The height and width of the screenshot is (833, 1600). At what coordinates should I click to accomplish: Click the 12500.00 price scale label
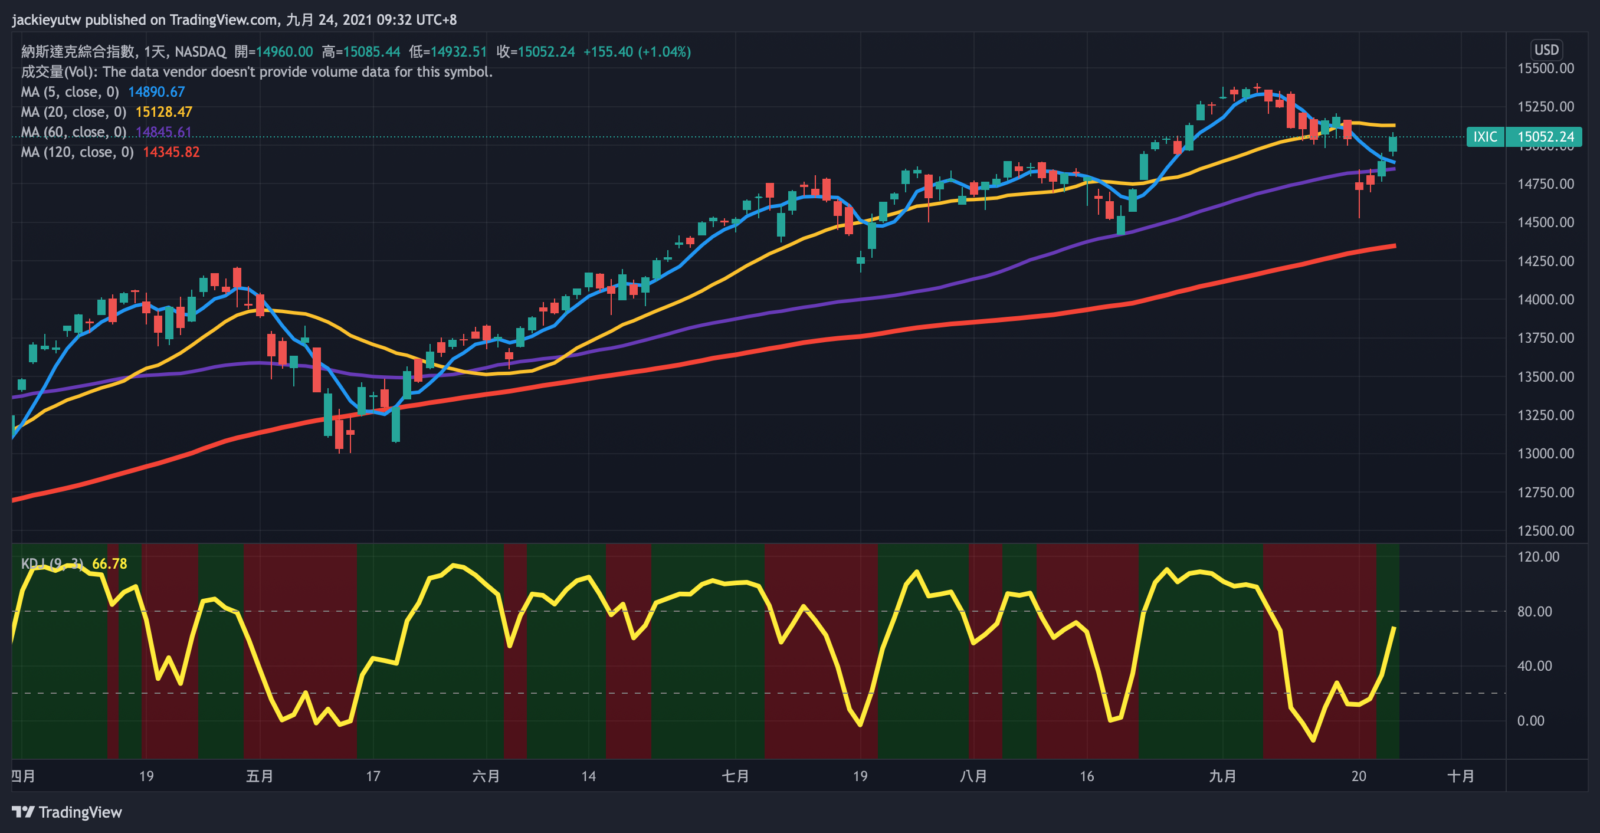[x=1545, y=531]
